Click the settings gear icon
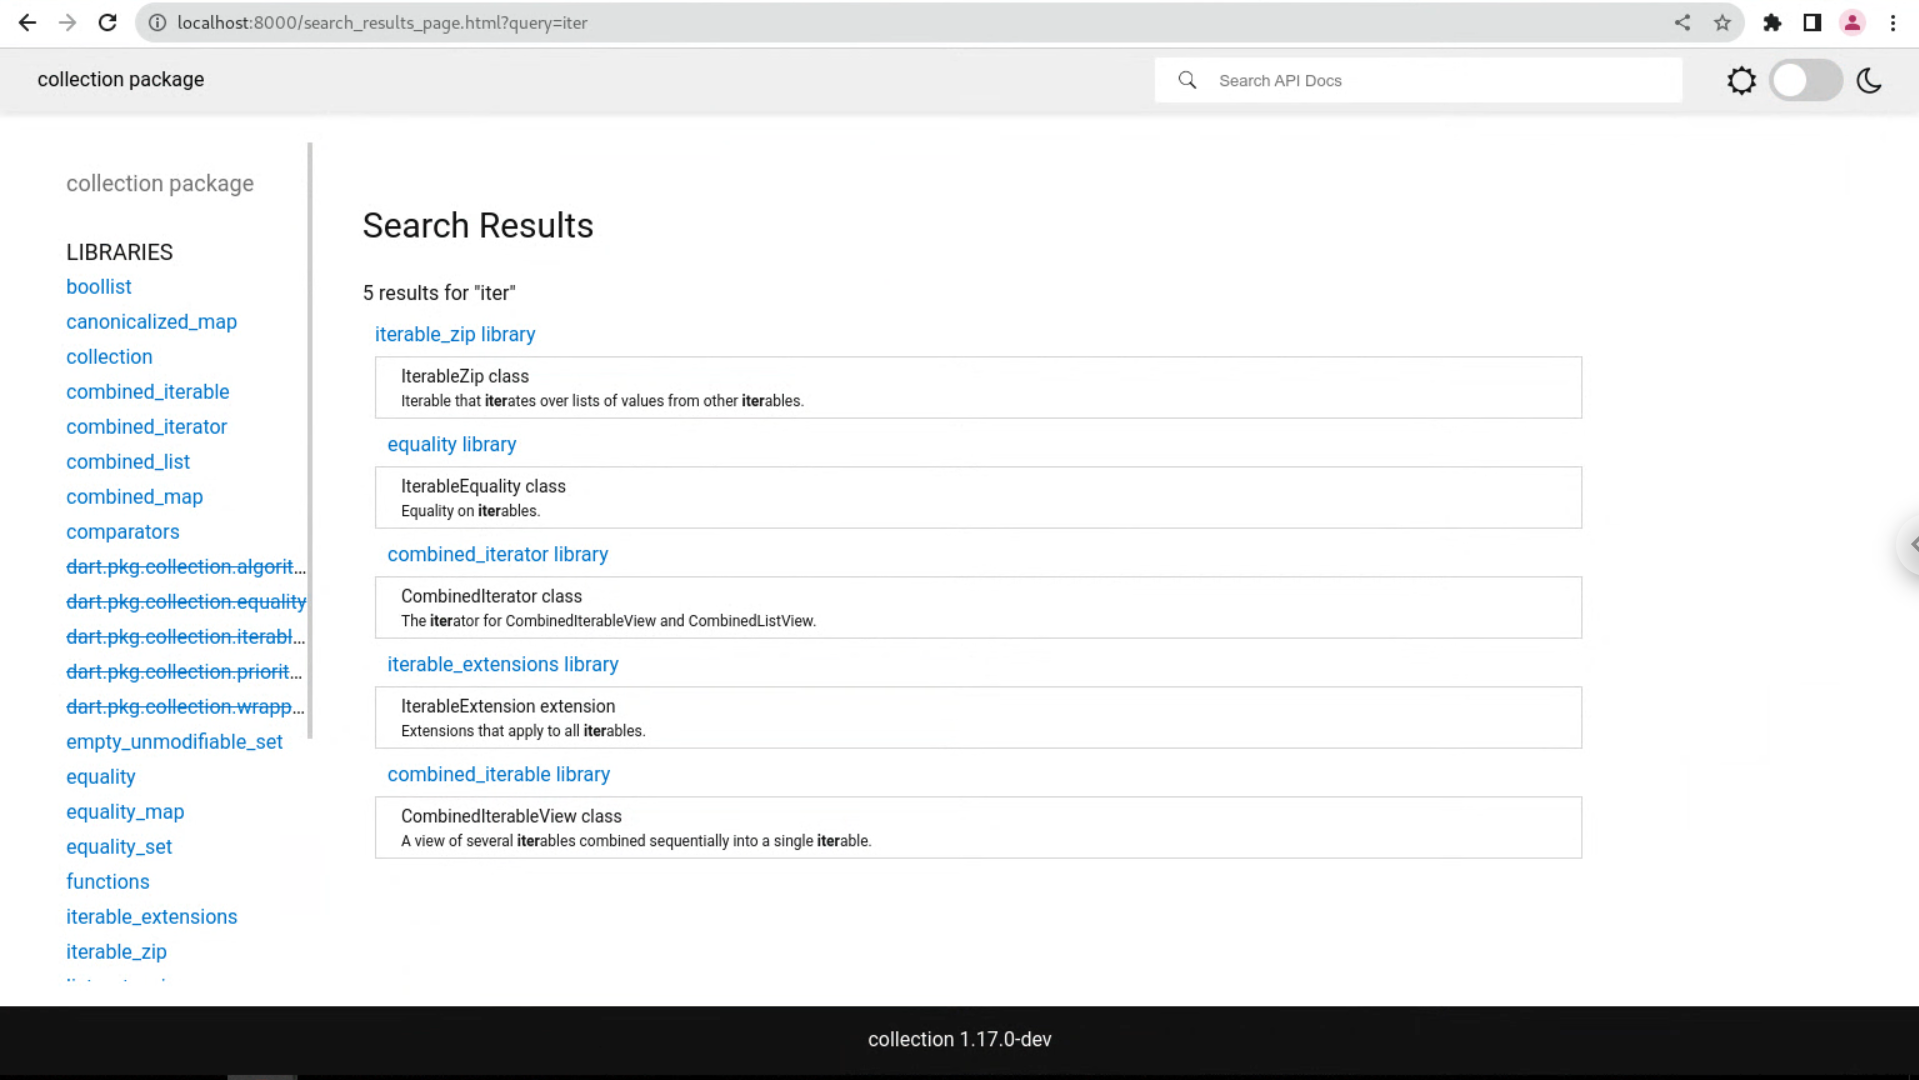 pos(1740,80)
